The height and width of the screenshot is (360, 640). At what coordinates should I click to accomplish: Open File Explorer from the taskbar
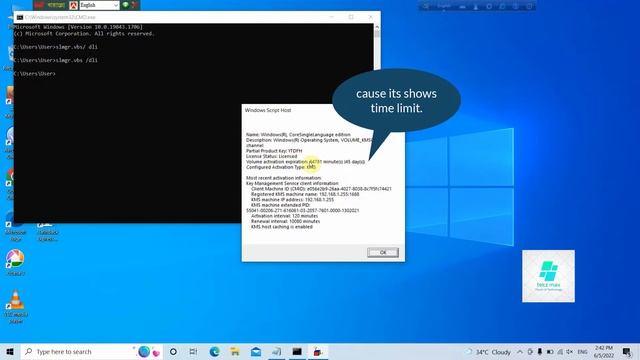(x=235, y=351)
